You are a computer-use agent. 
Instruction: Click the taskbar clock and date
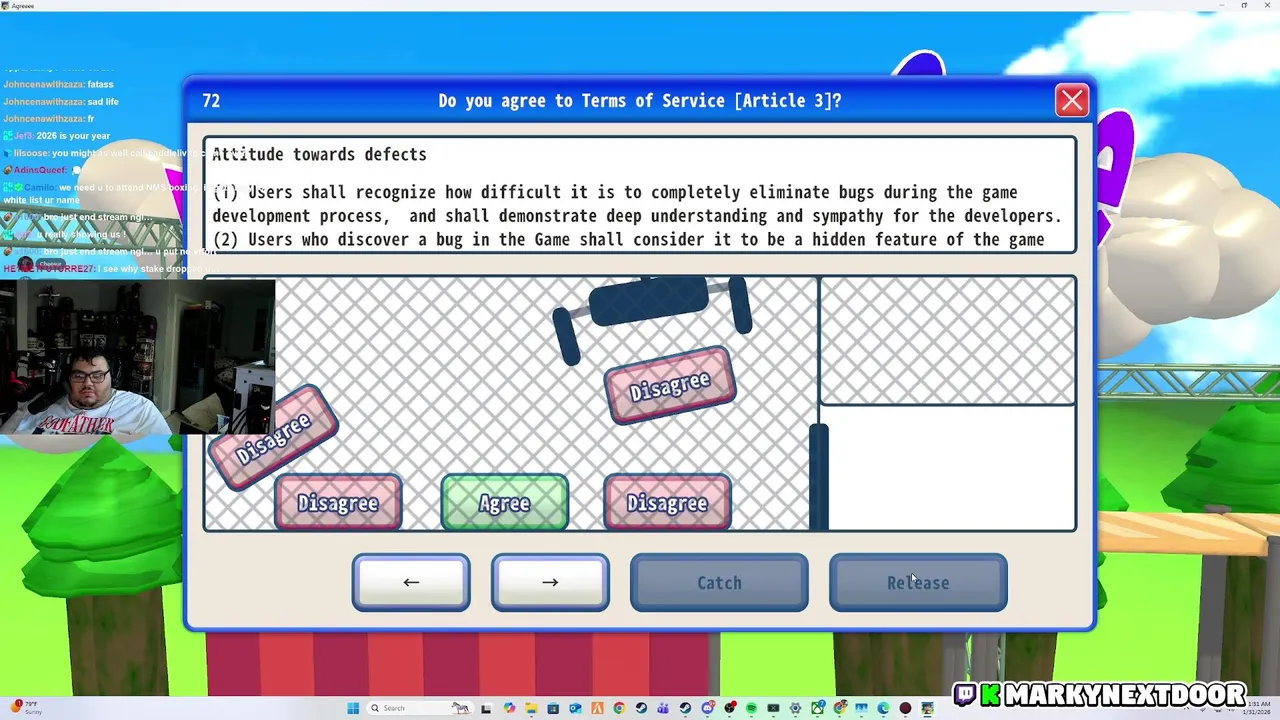1258,708
